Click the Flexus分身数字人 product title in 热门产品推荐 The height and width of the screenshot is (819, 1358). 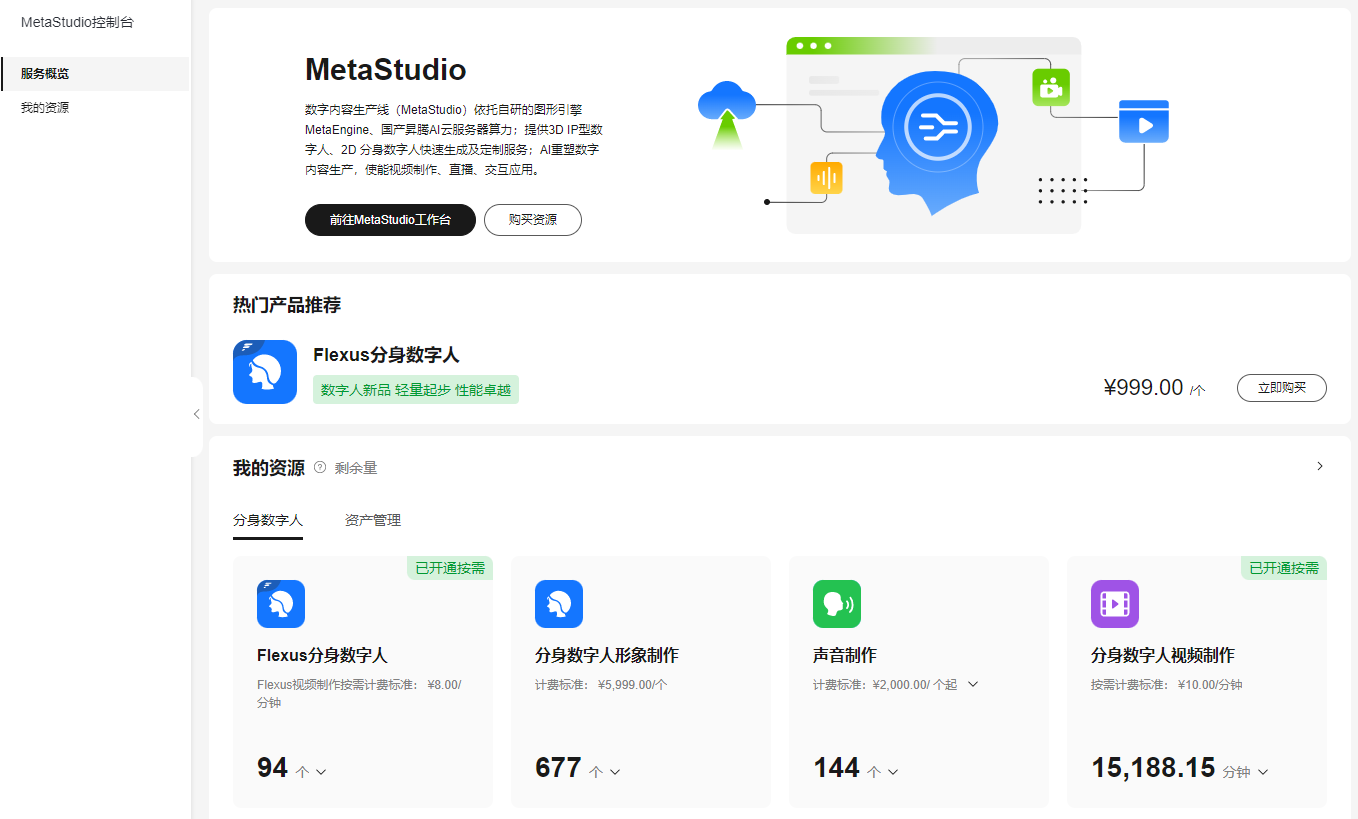click(386, 355)
